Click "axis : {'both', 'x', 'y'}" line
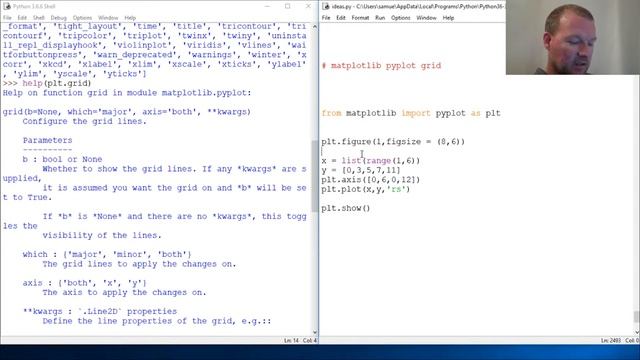The image size is (640, 360). 84,283
